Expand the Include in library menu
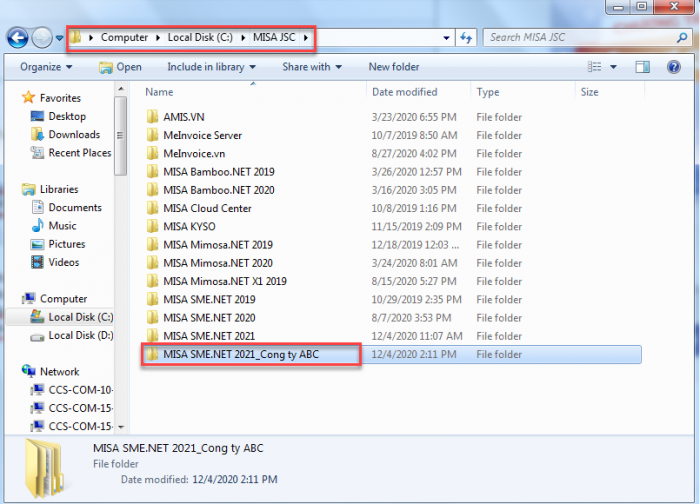700x504 pixels. (210, 67)
